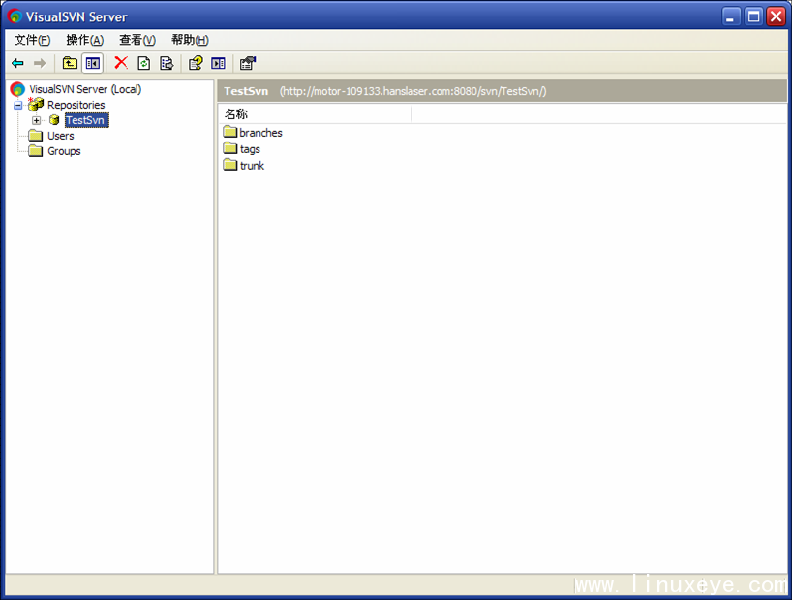Click the Users folder icon

tap(35, 136)
